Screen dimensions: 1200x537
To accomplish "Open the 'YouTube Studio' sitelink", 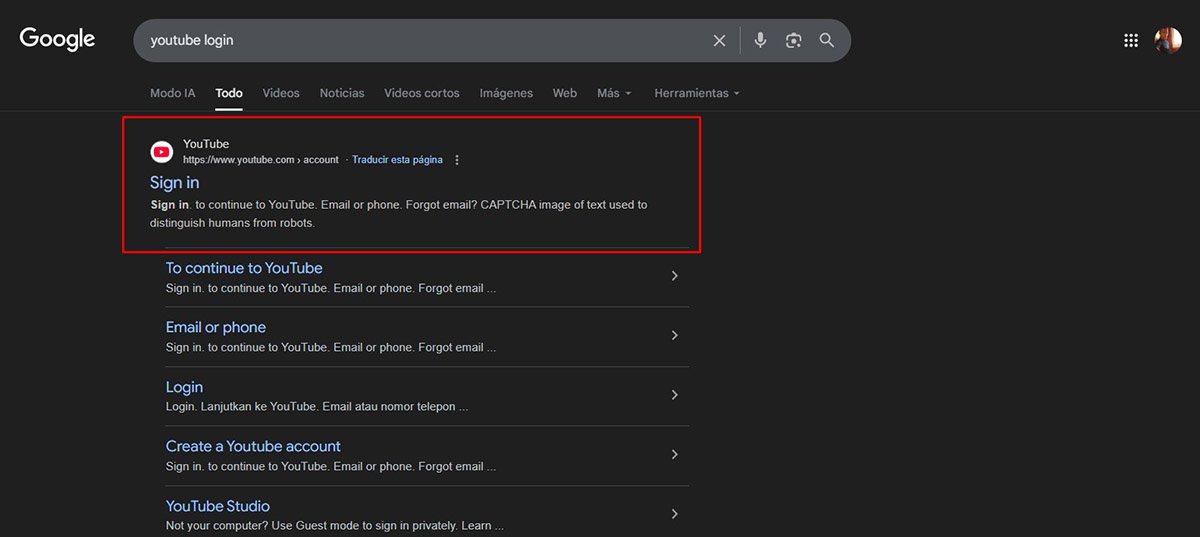I will [218, 506].
